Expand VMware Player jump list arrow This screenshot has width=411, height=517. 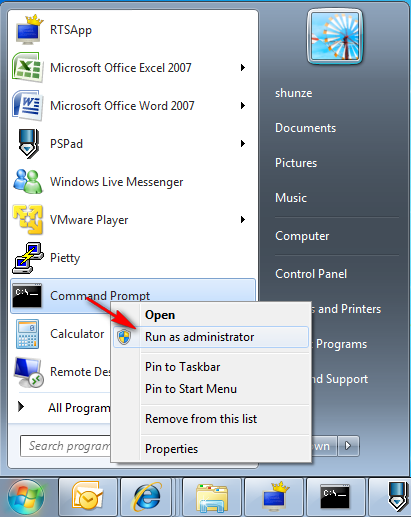(x=243, y=220)
